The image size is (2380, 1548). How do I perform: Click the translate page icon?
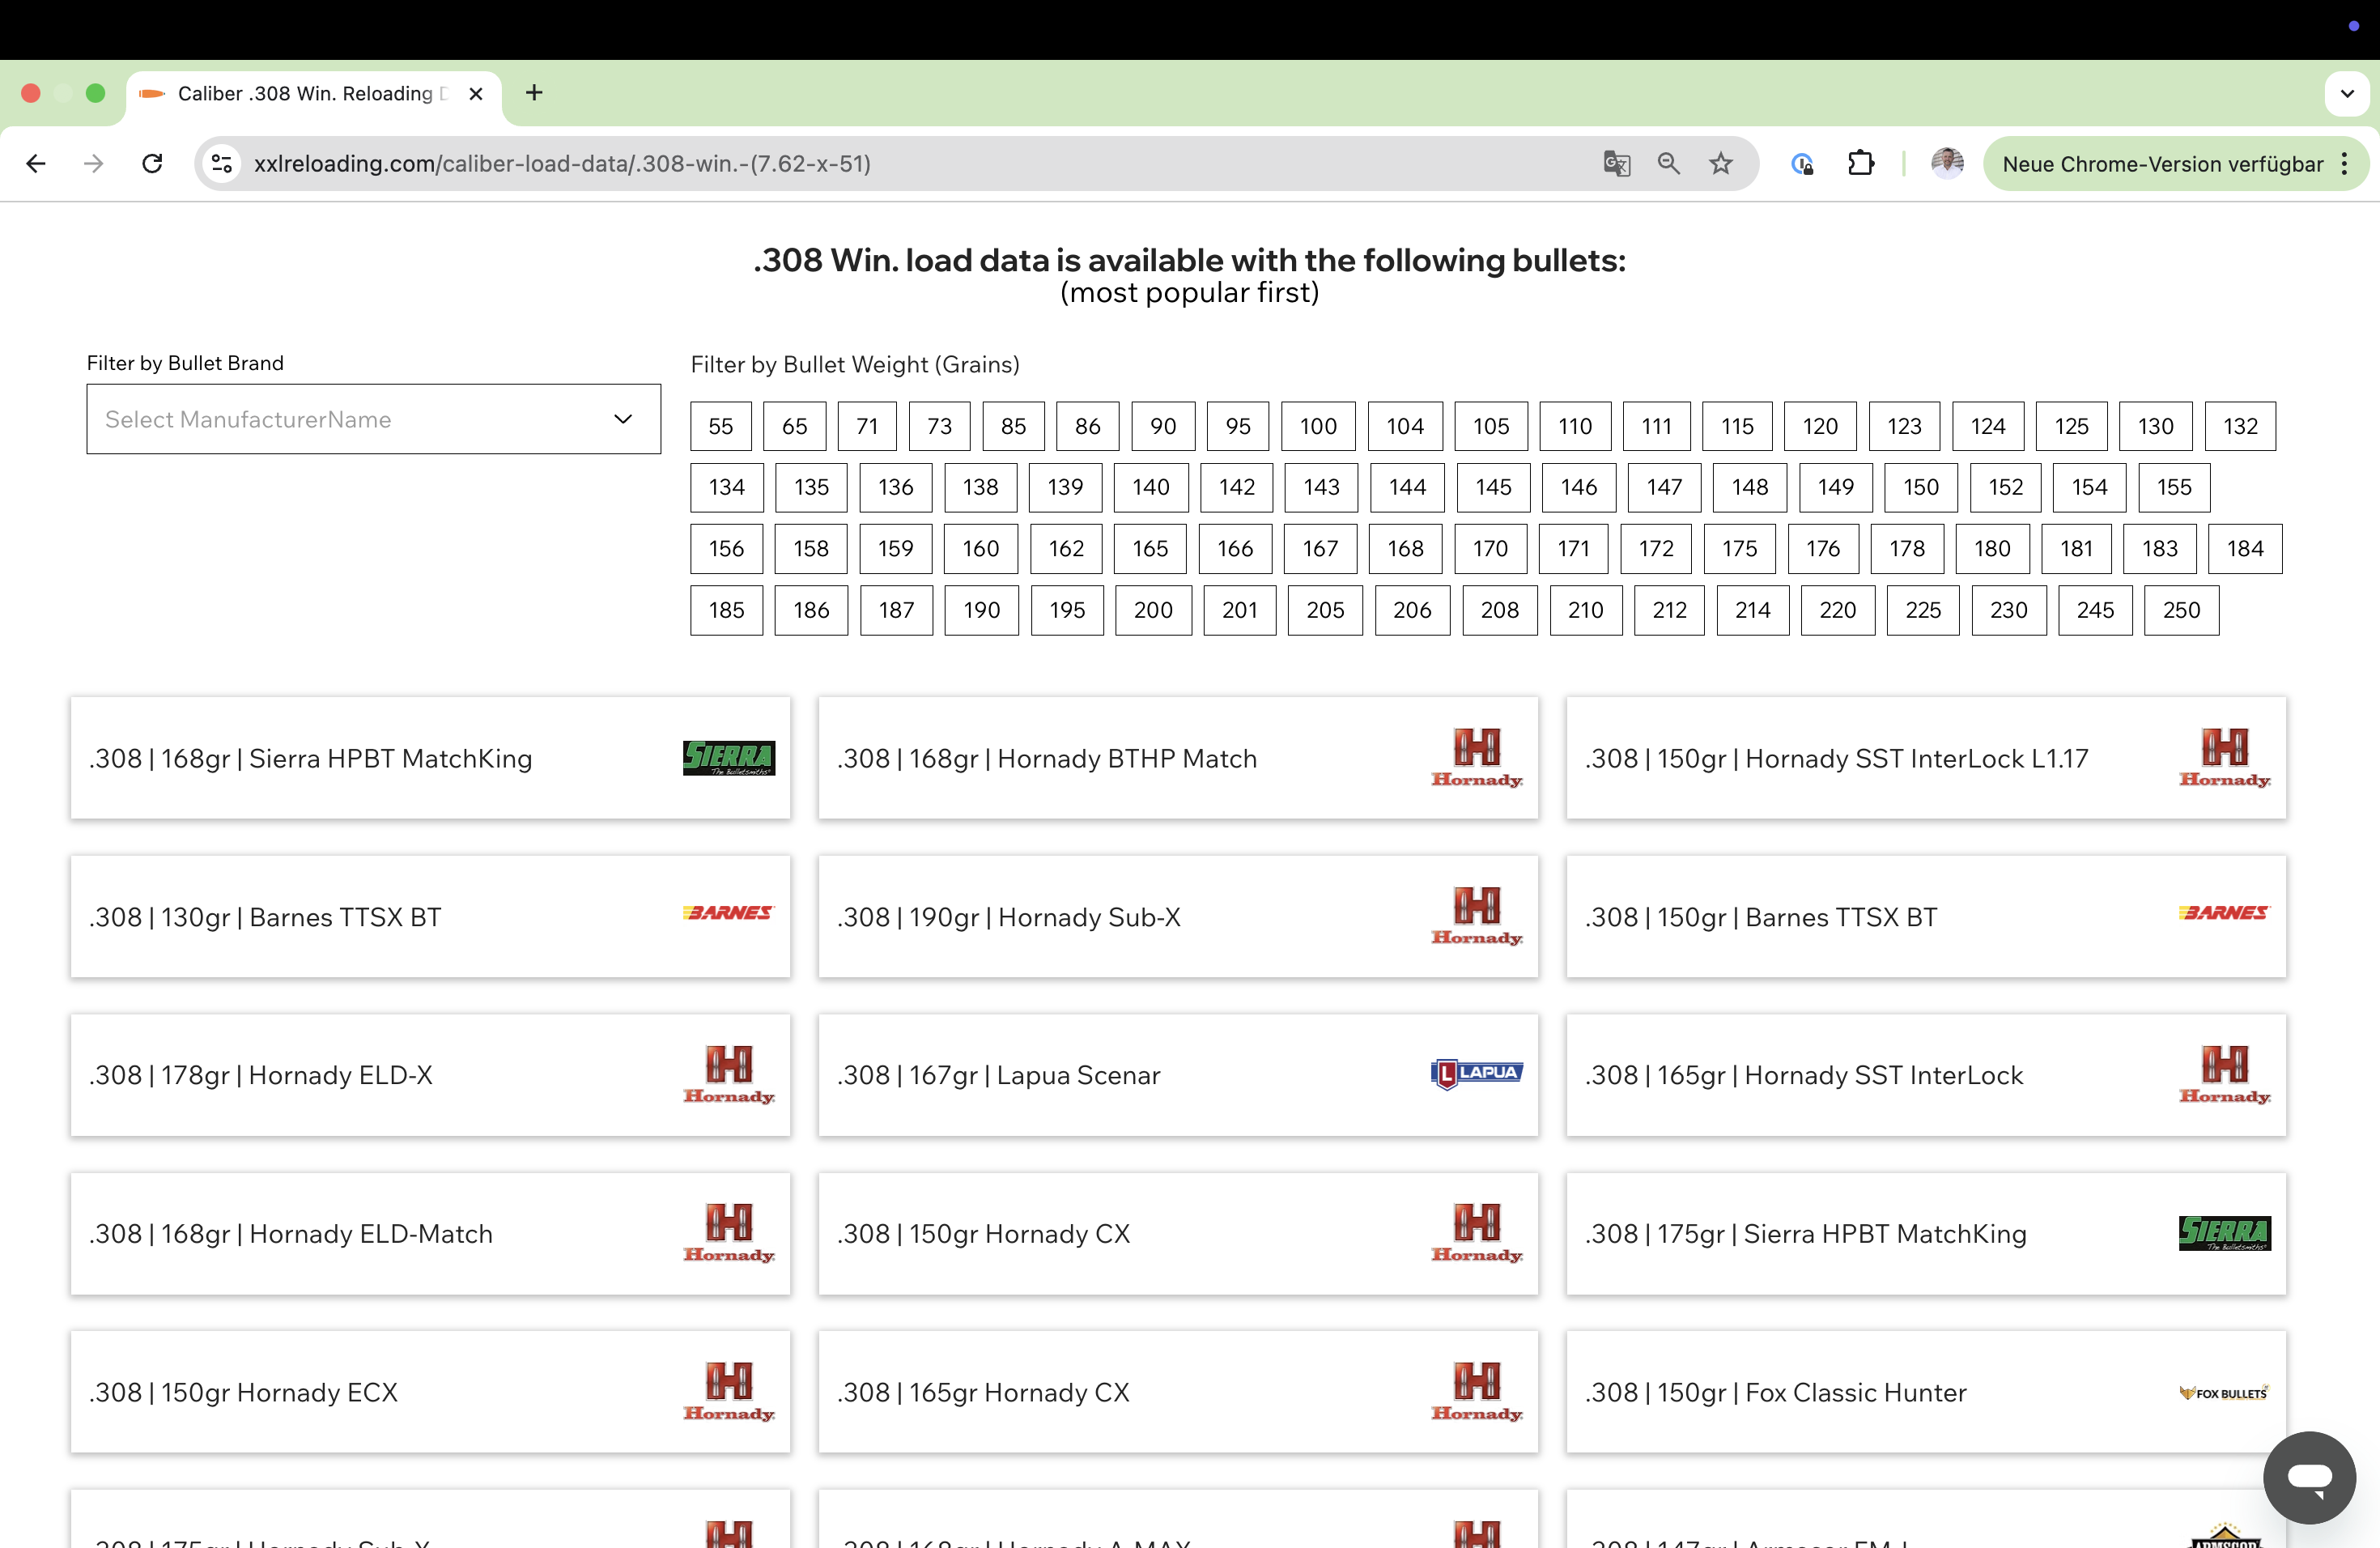[1616, 163]
